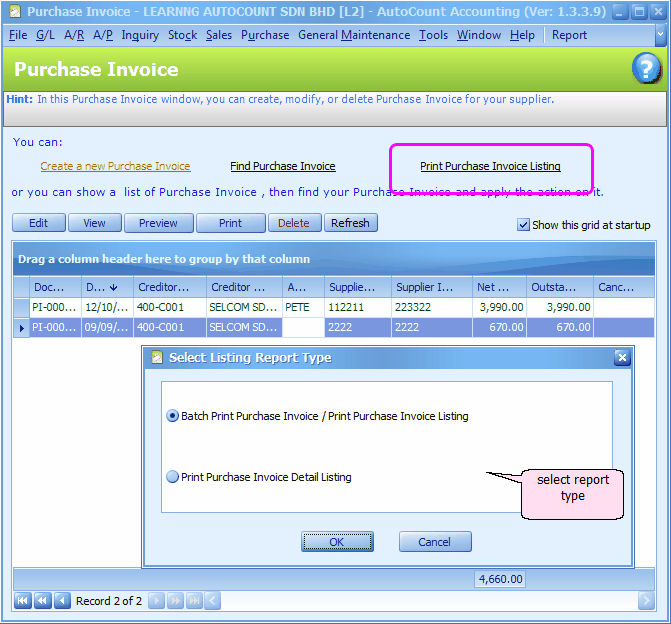Open the Tools menu
The height and width of the screenshot is (624, 671).
(433, 35)
